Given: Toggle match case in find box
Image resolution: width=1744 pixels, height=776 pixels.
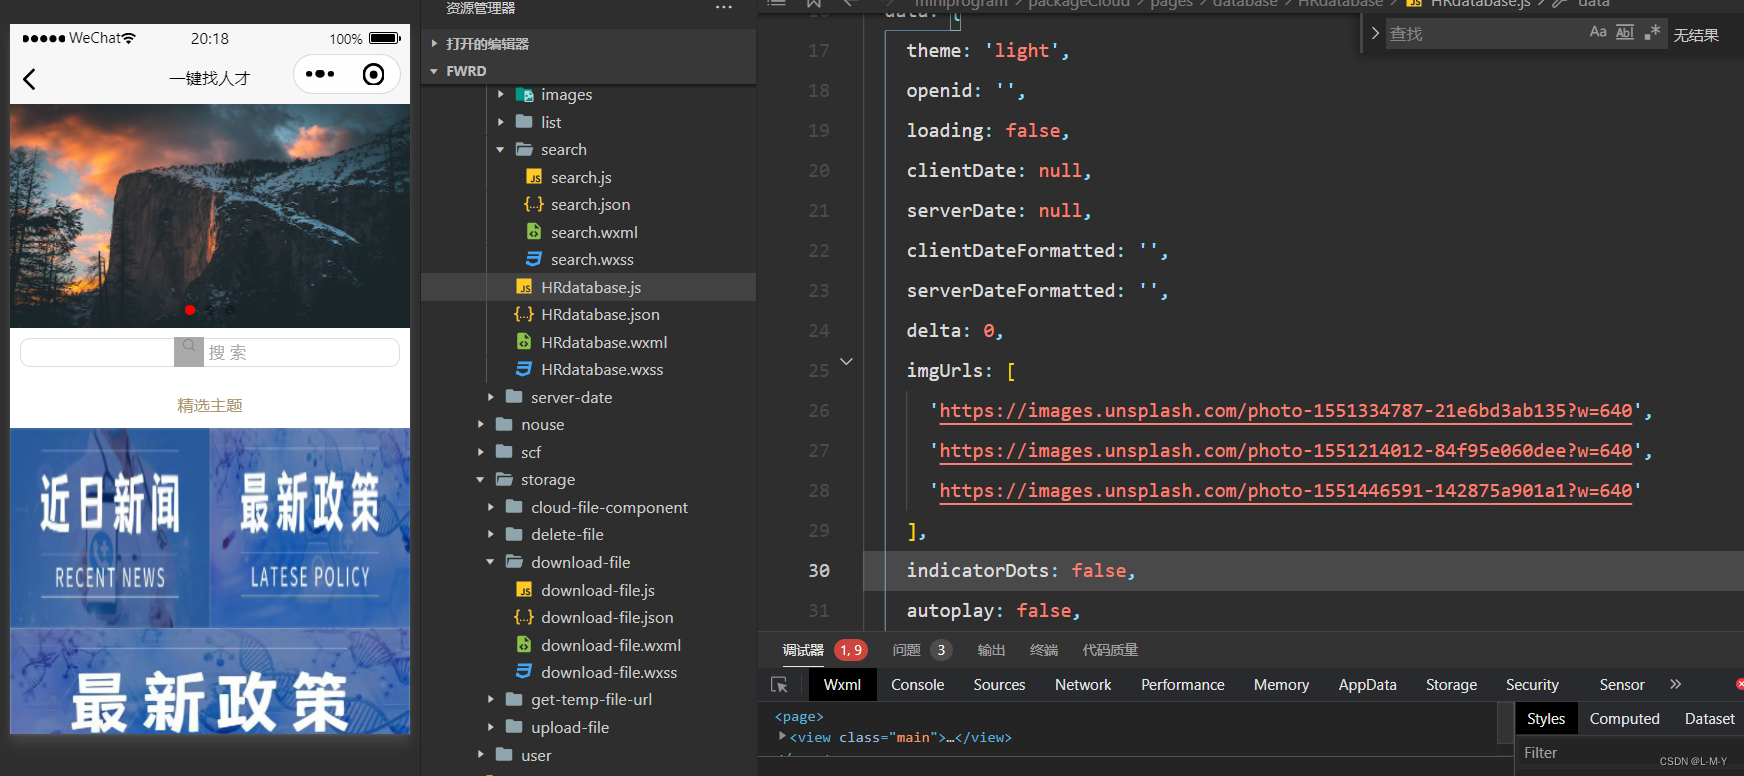Looking at the screenshot, I should (x=1598, y=32).
